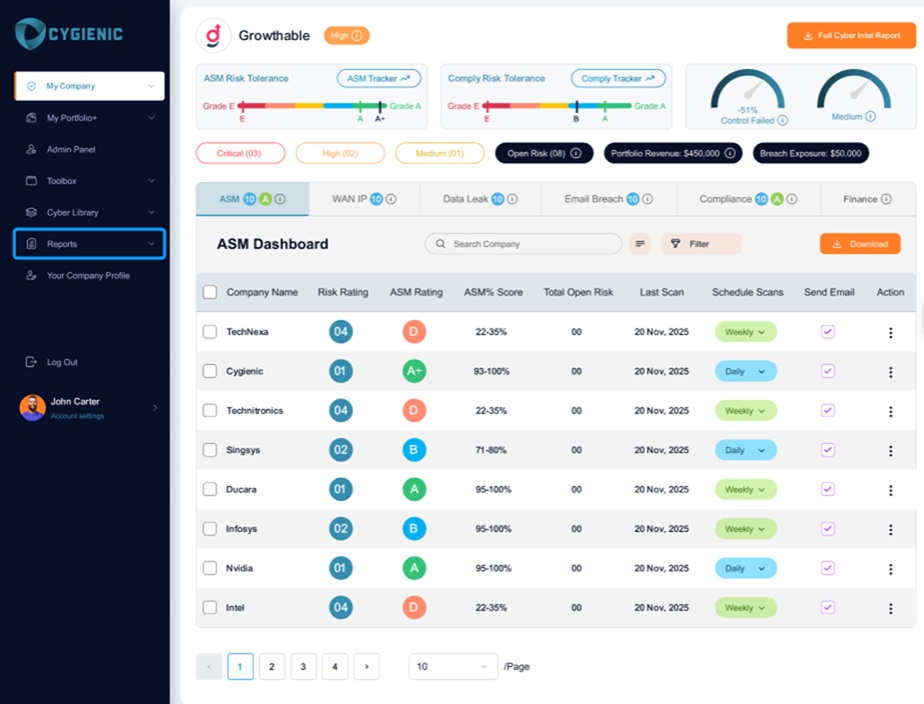Click the info icon in Open Risk pill
This screenshot has width=924, height=704.
tap(576, 153)
